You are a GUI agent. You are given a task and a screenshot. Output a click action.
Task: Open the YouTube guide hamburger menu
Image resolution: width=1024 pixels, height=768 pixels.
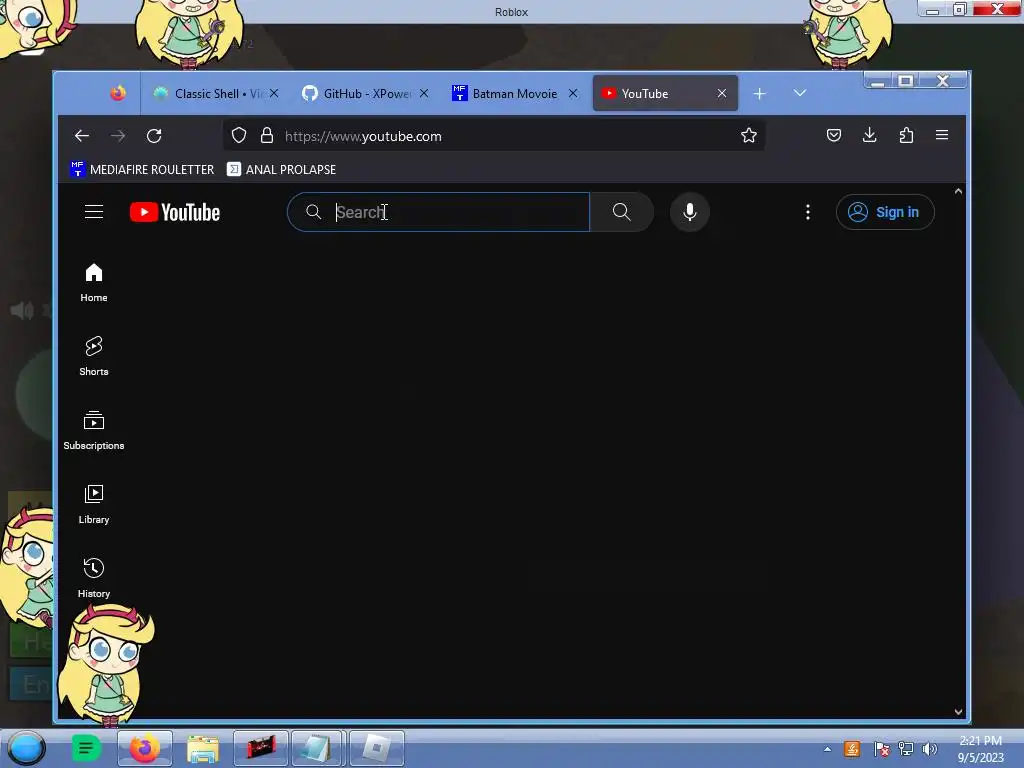(x=94, y=212)
